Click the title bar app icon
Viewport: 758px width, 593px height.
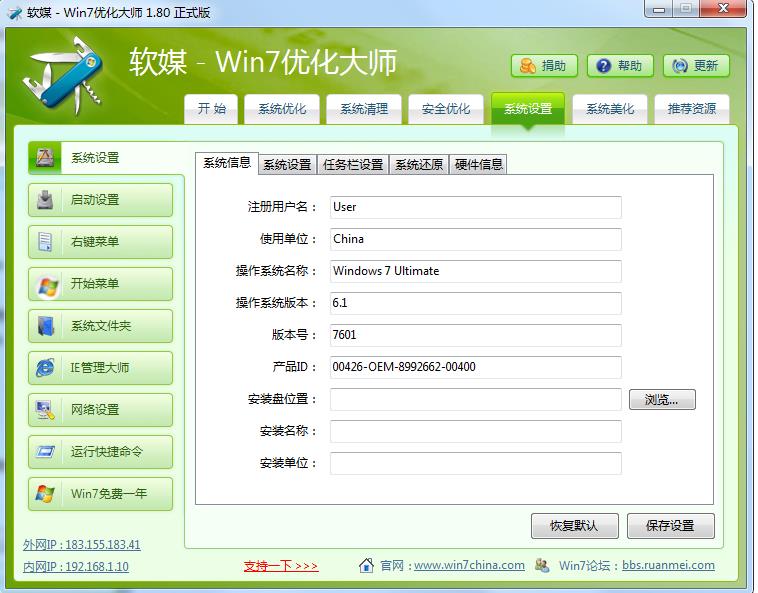(x=15, y=13)
